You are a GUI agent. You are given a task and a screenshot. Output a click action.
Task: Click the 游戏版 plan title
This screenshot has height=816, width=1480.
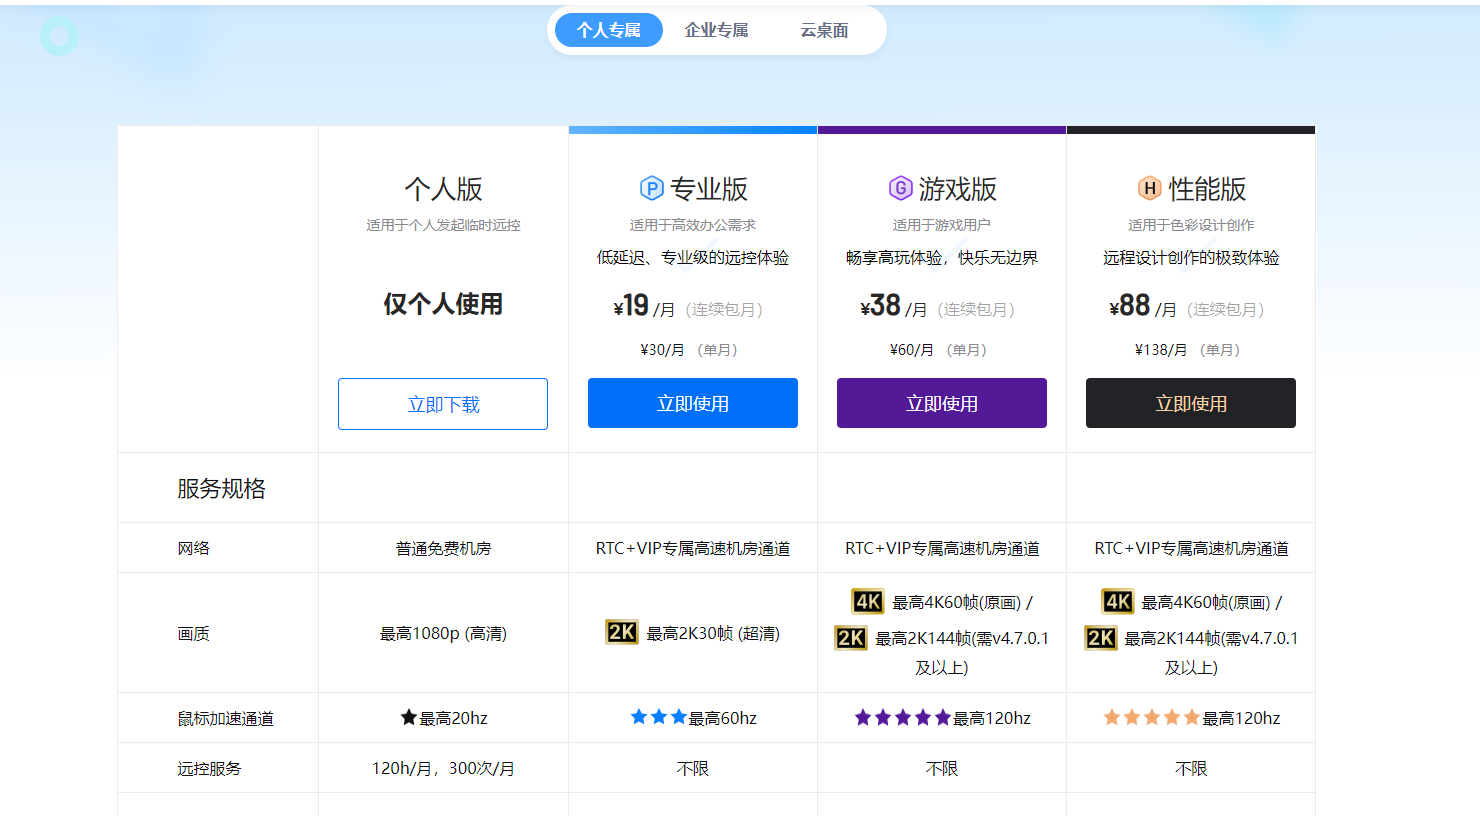(x=958, y=189)
